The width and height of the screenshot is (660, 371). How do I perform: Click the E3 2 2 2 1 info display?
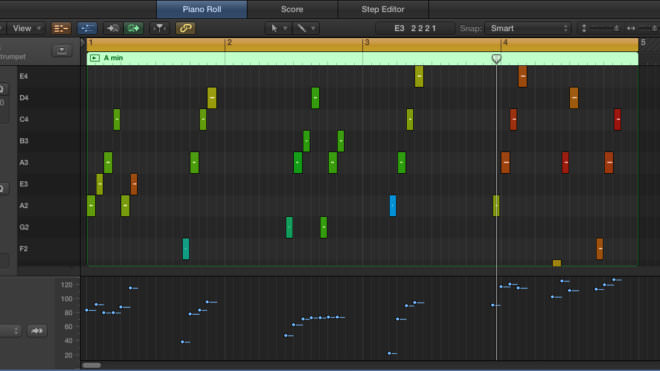(x=415, y=28)
